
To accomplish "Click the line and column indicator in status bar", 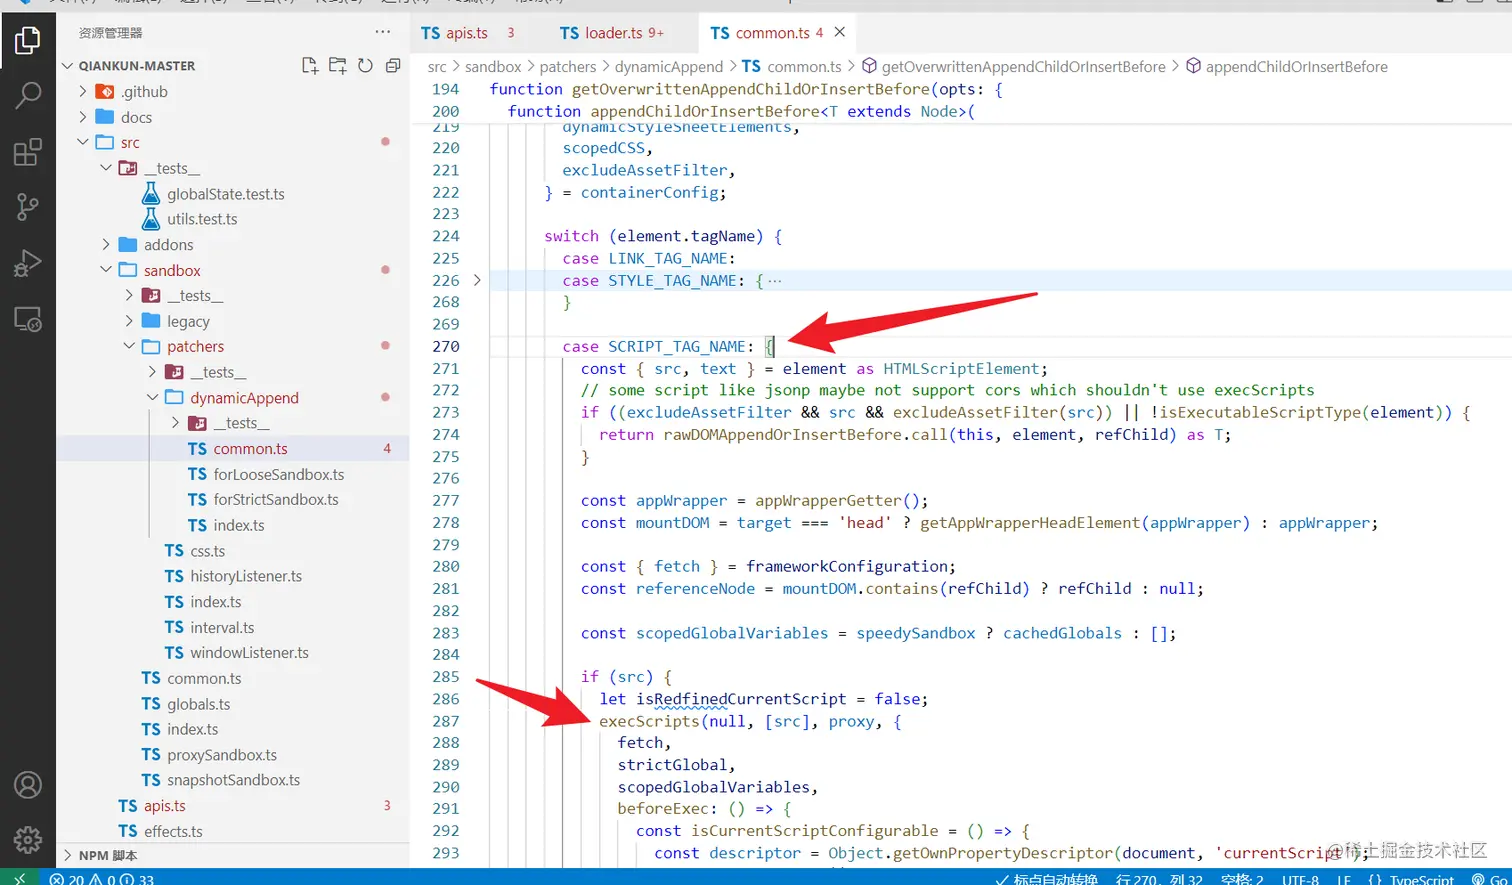I will click(x=1159, y=879).
